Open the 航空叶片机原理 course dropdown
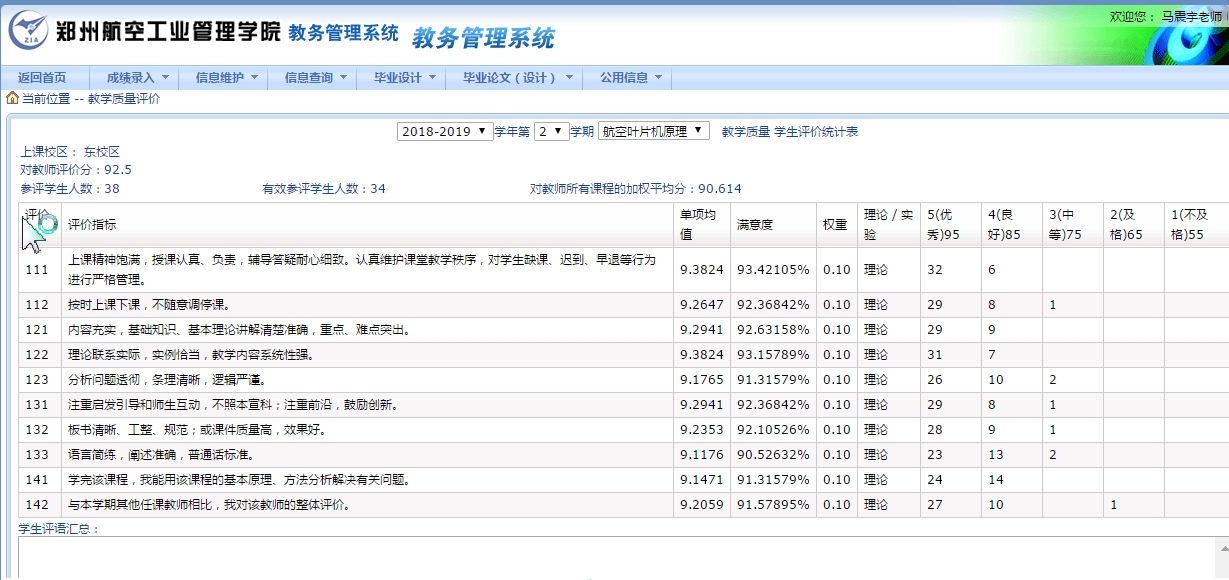This screenshot has height=580, width=1229. point(653,131)
